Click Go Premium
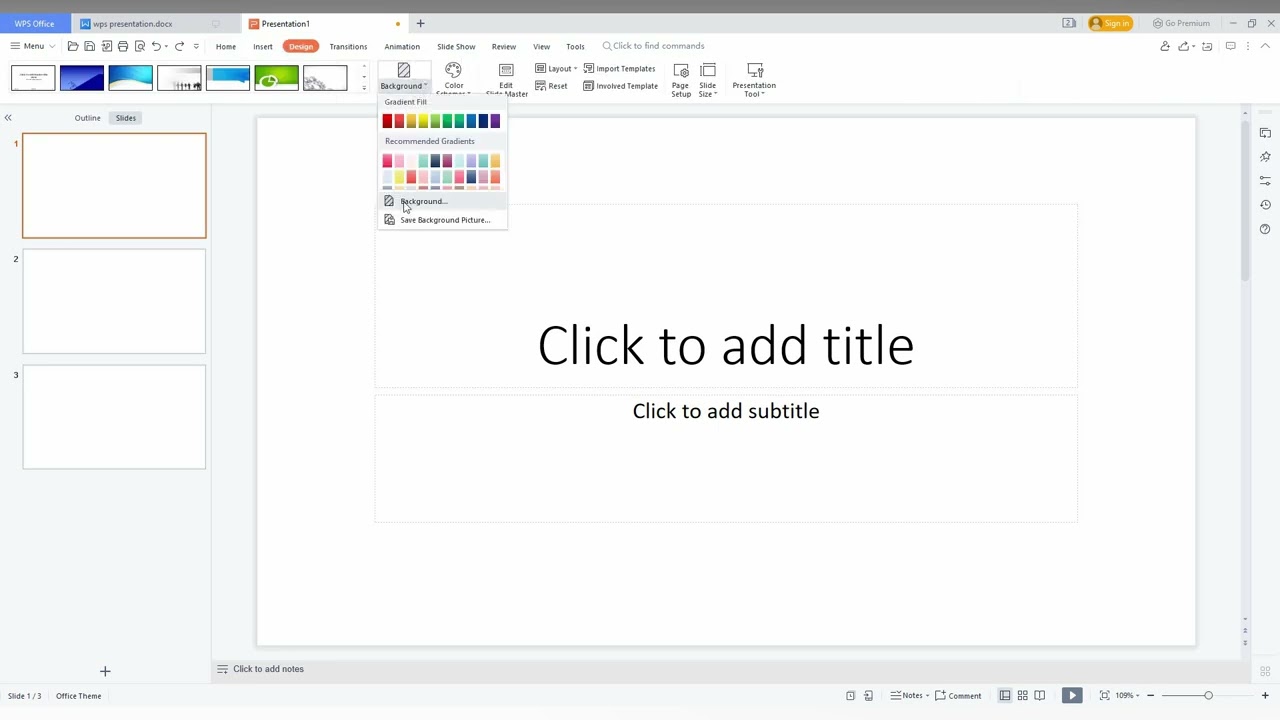1280x720 pixels. click(x=1181, y=23)
